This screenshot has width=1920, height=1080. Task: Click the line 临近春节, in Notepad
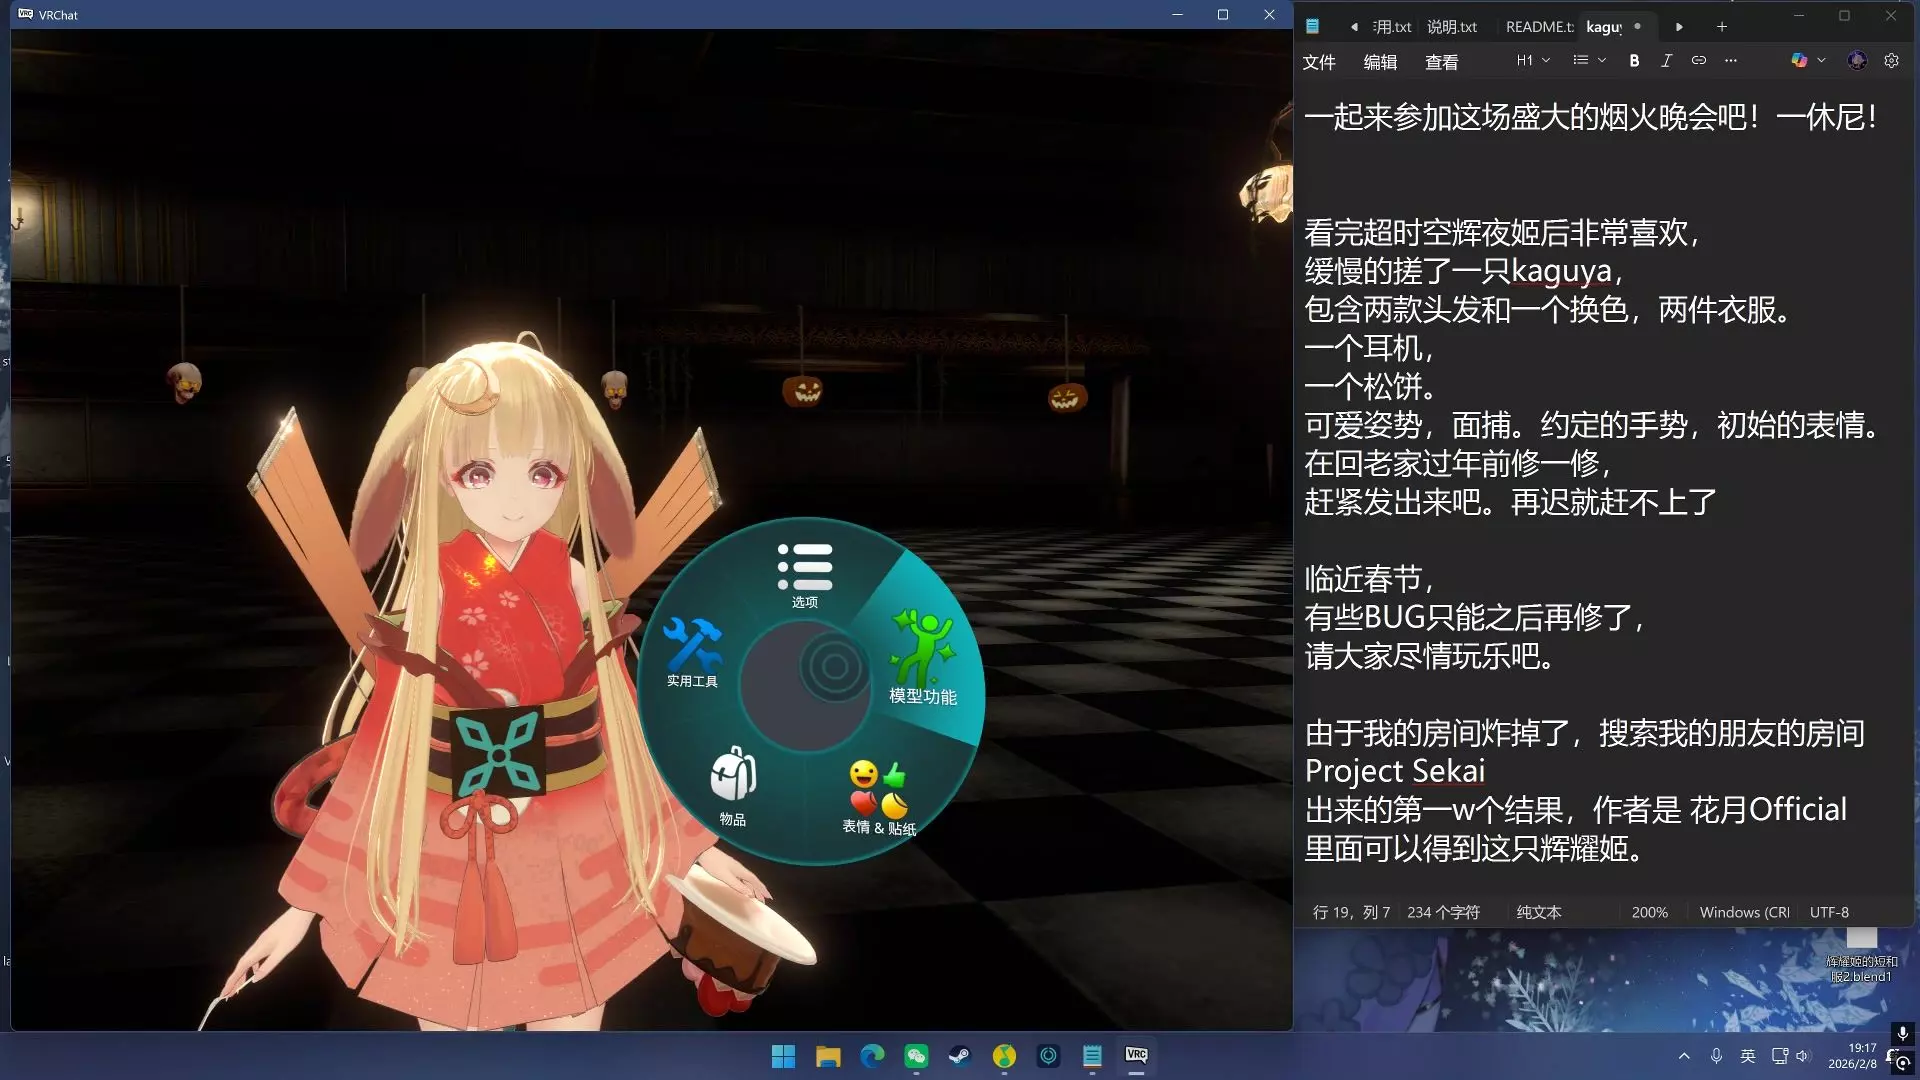[x=1370, y=579]
